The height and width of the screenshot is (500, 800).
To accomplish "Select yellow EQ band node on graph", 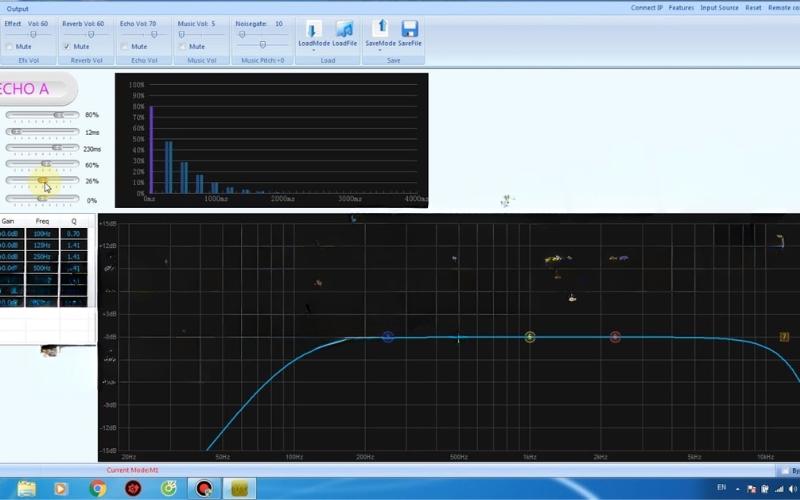I will pos(530,337).
